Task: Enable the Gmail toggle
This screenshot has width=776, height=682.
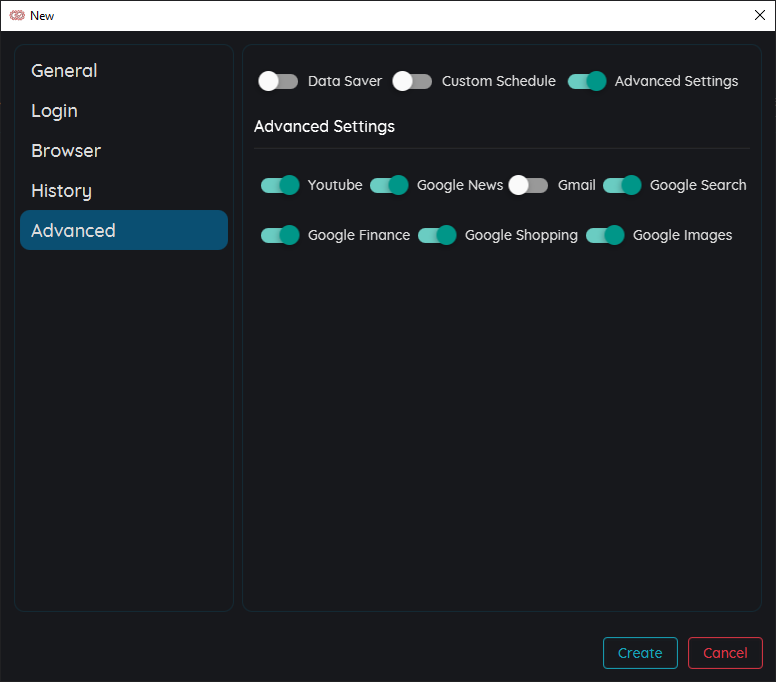Action: pos(528,185)
